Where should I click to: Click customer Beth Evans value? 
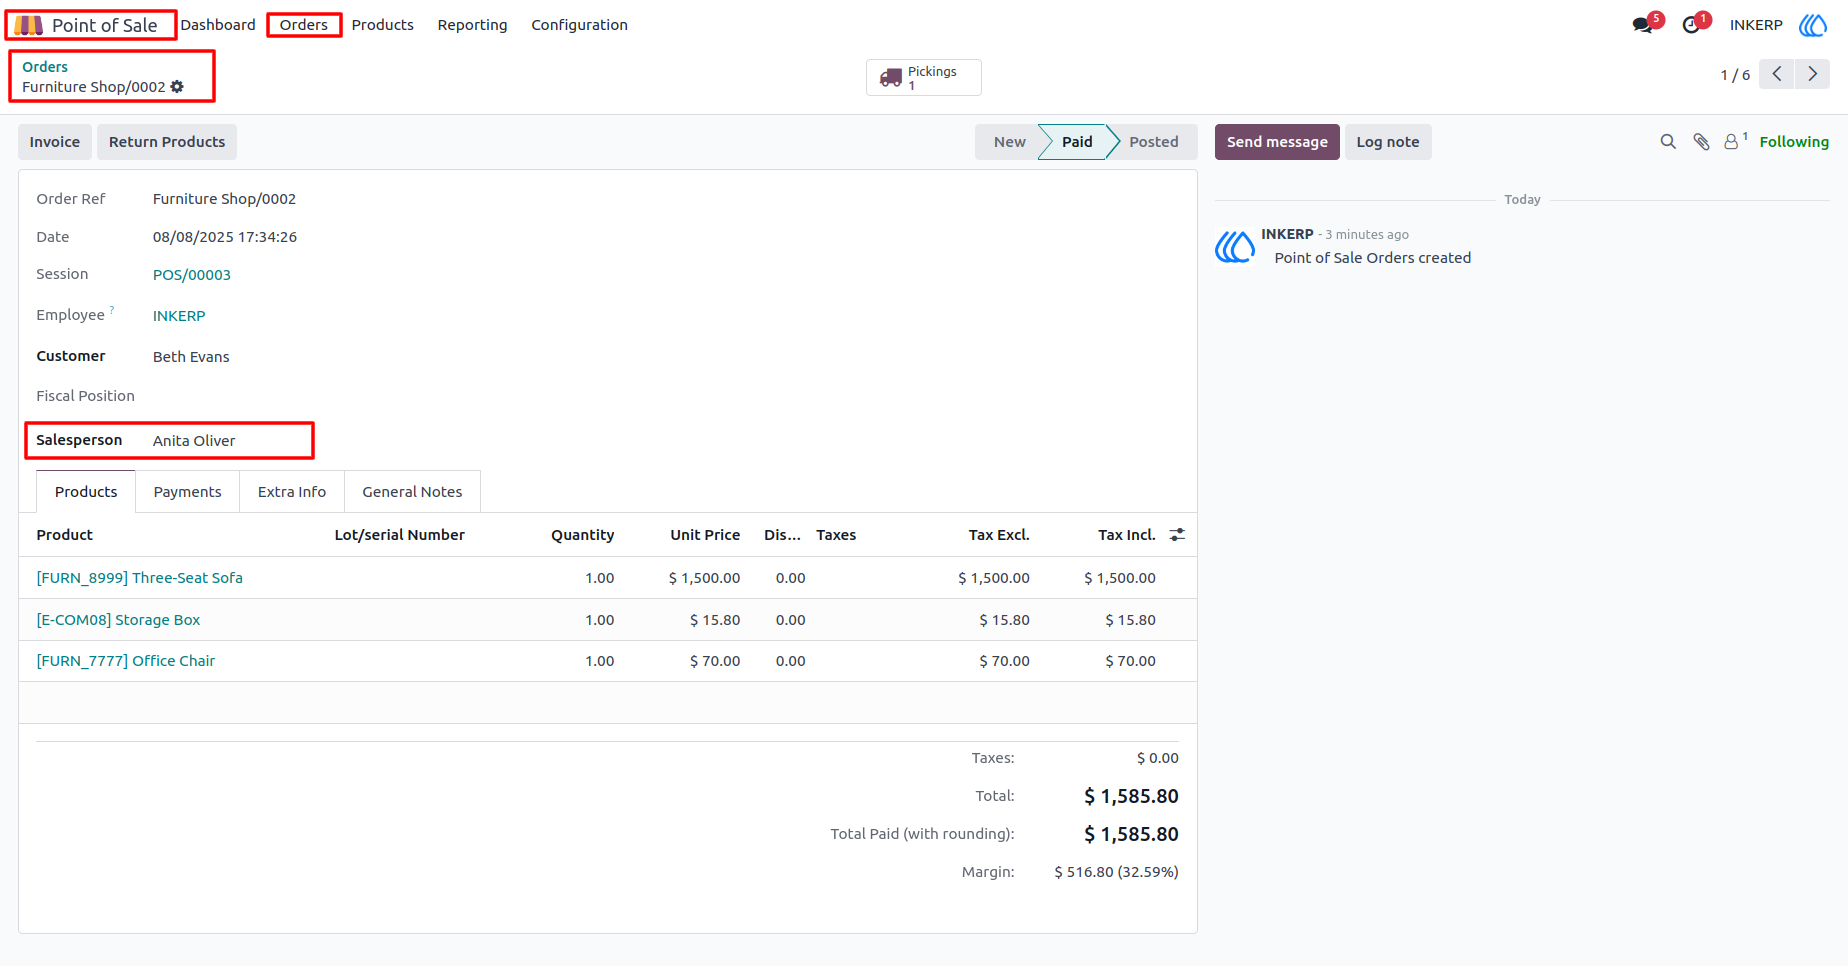191,357
